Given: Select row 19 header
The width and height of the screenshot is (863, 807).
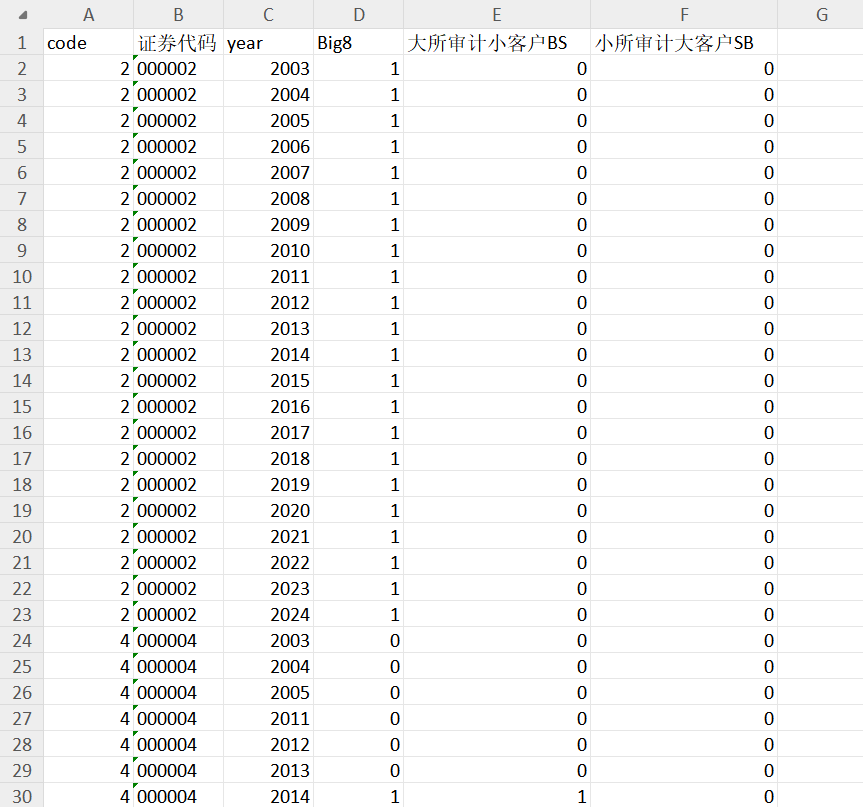Looking at the screenshot, I should (x=22, y=510).
